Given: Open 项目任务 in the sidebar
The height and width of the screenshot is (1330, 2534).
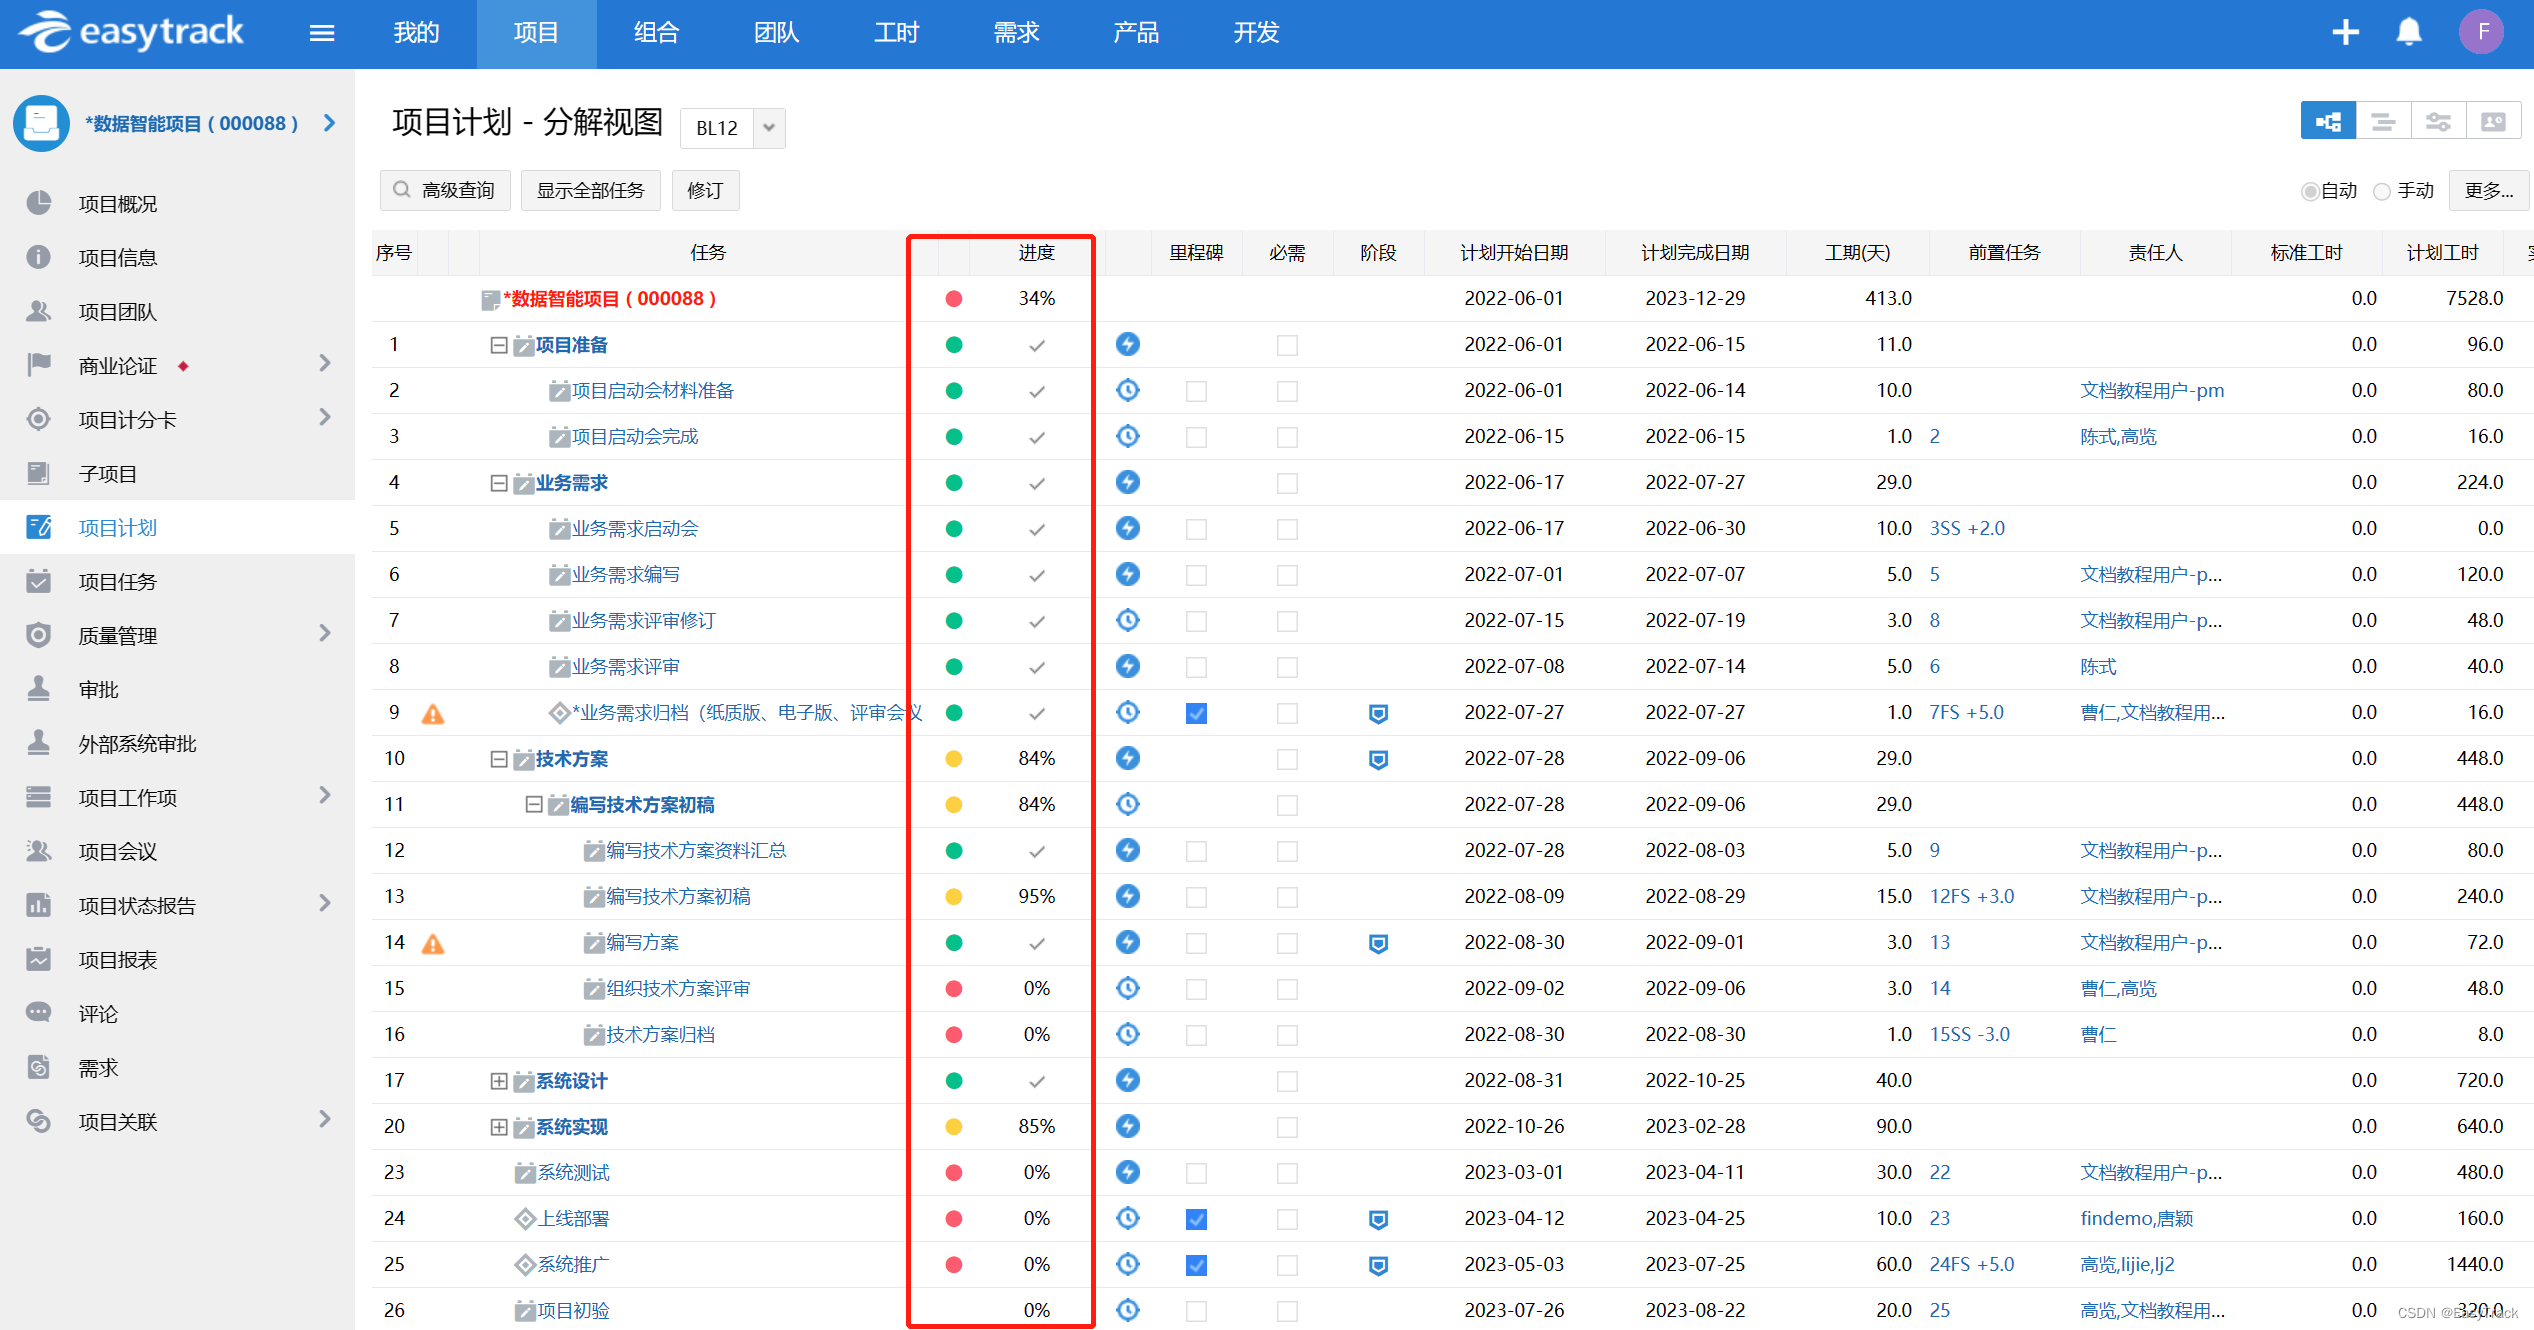Looking at the screenshot, I should [x=117, y=582].
